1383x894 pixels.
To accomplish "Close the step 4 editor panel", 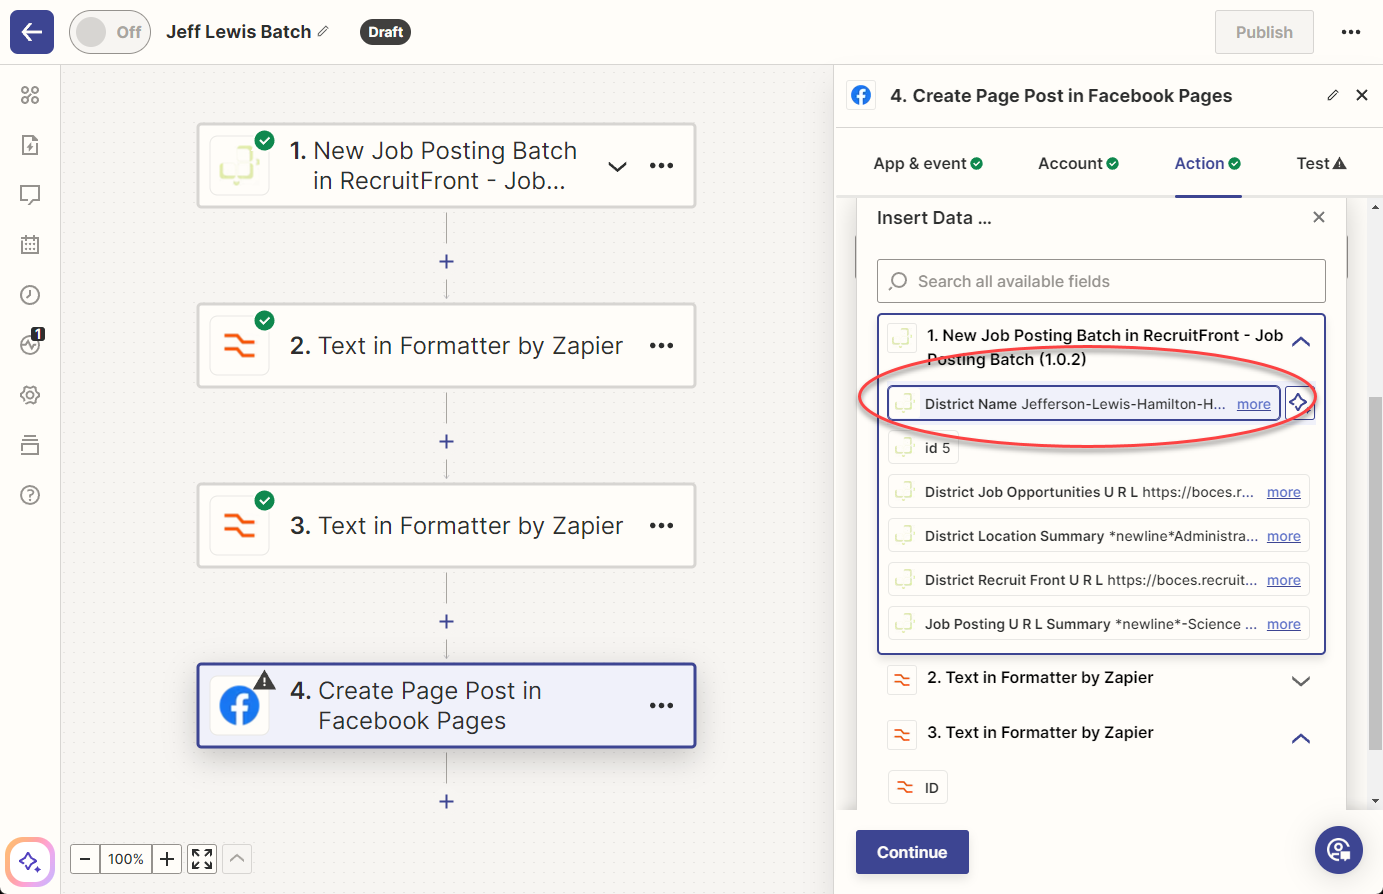I will (1362, 95).
